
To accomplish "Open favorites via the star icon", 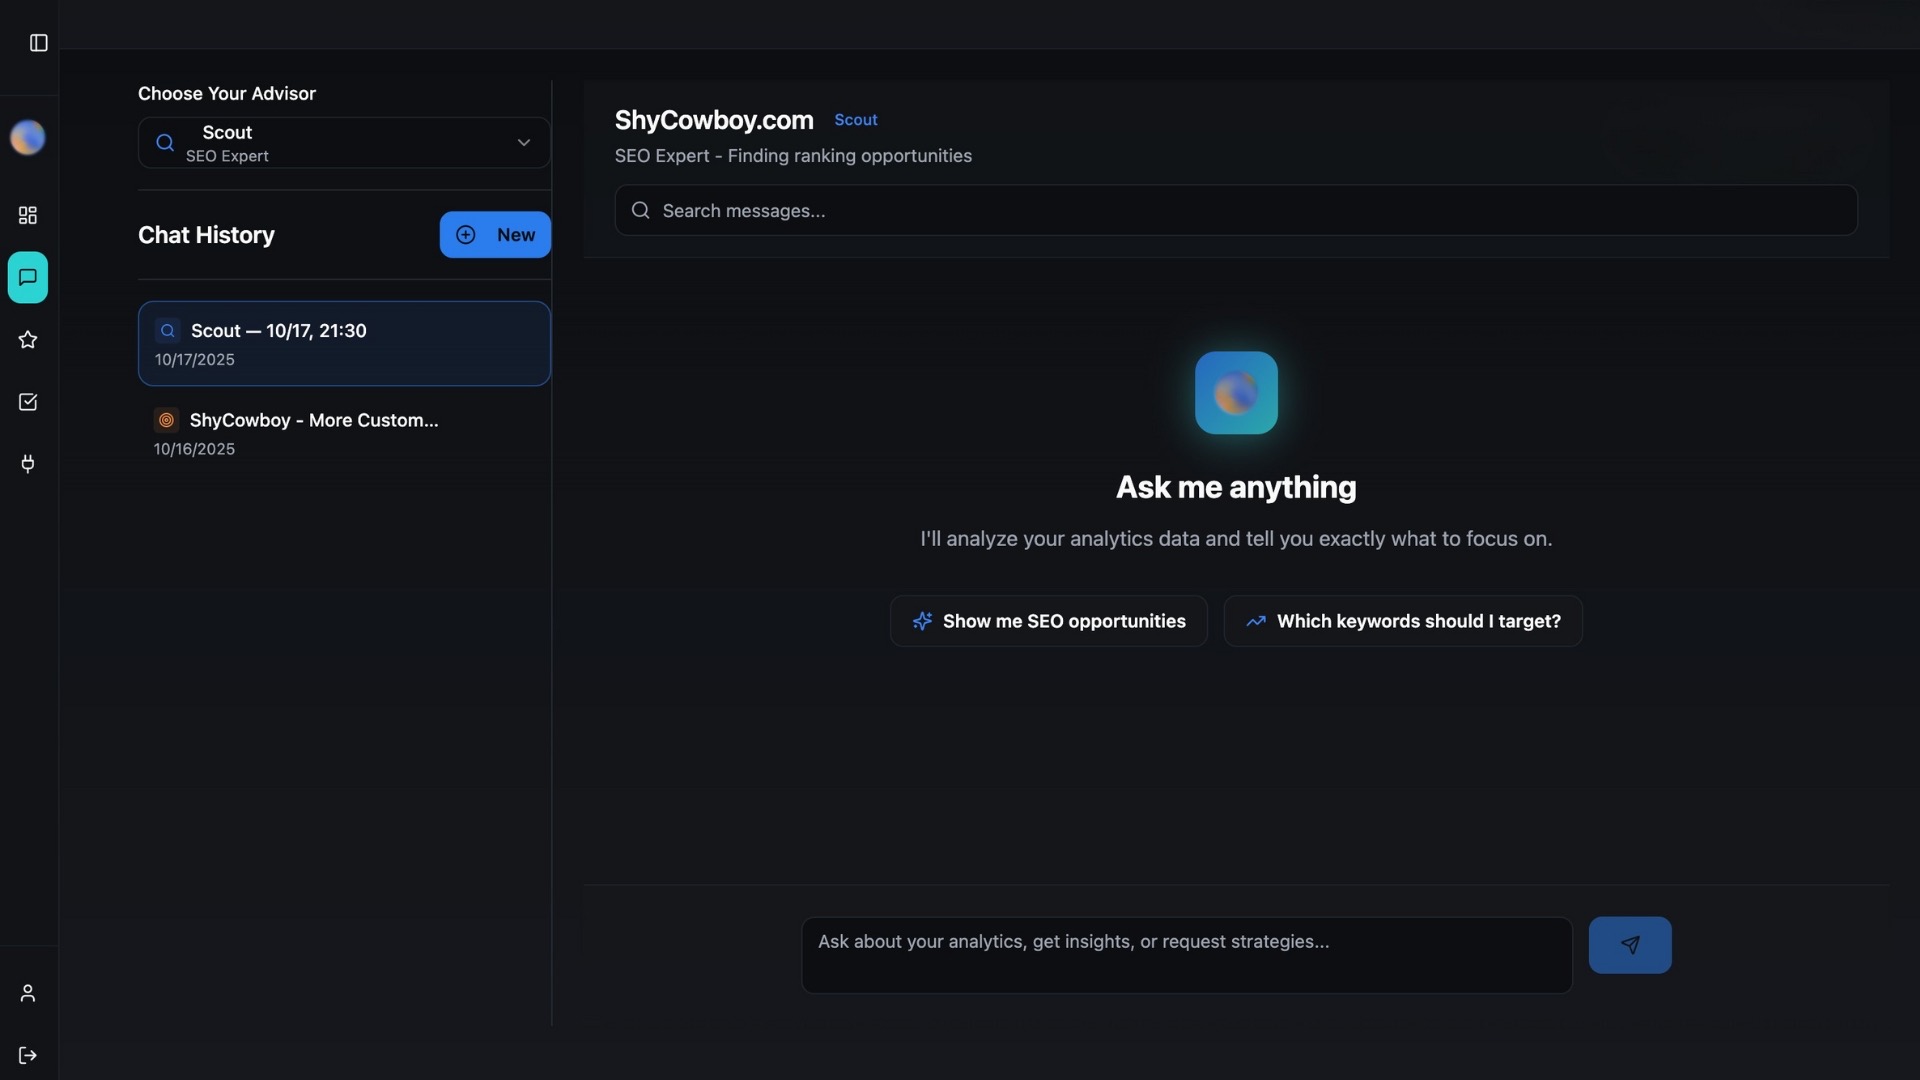I will click(27, 340).
